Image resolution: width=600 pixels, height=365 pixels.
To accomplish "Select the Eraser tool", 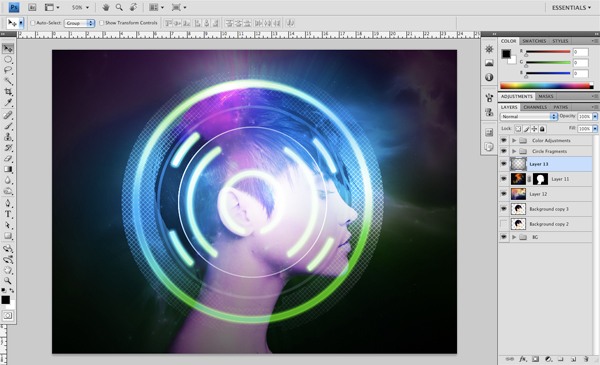I will (8, 158).
